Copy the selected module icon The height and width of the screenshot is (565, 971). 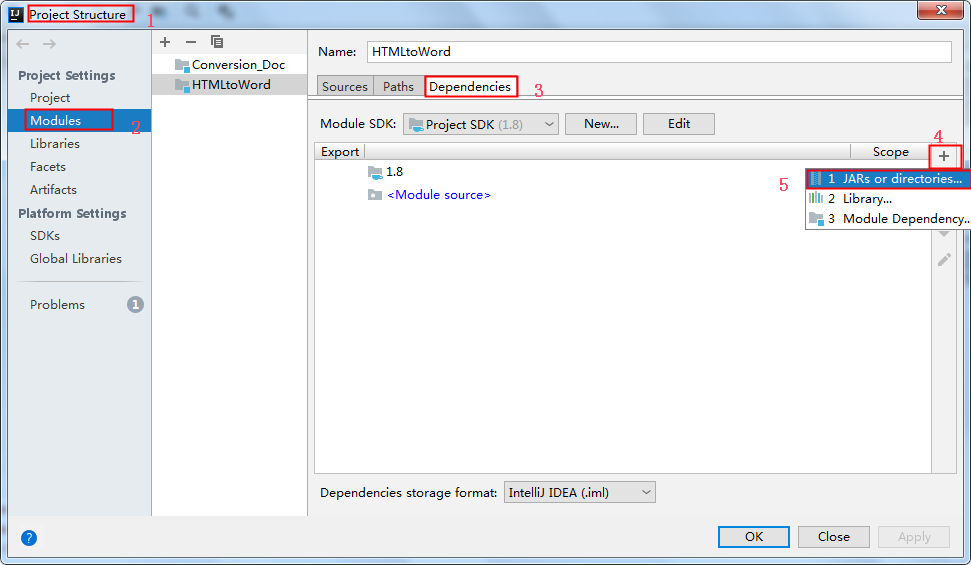pos(217,42)
